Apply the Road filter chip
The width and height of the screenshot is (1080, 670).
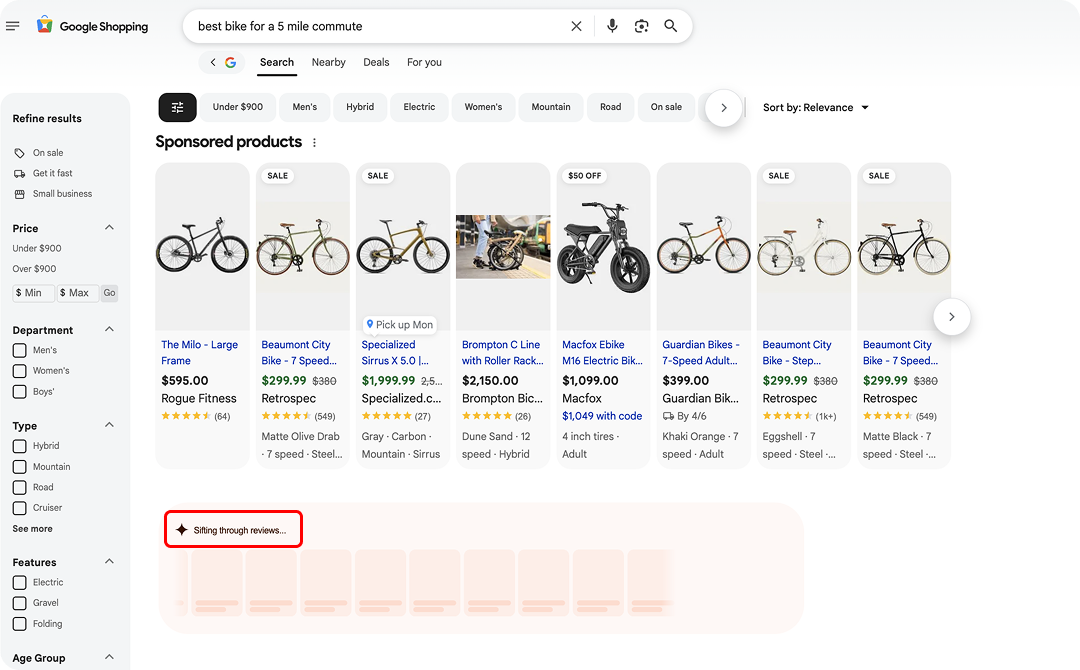point(610,107)
